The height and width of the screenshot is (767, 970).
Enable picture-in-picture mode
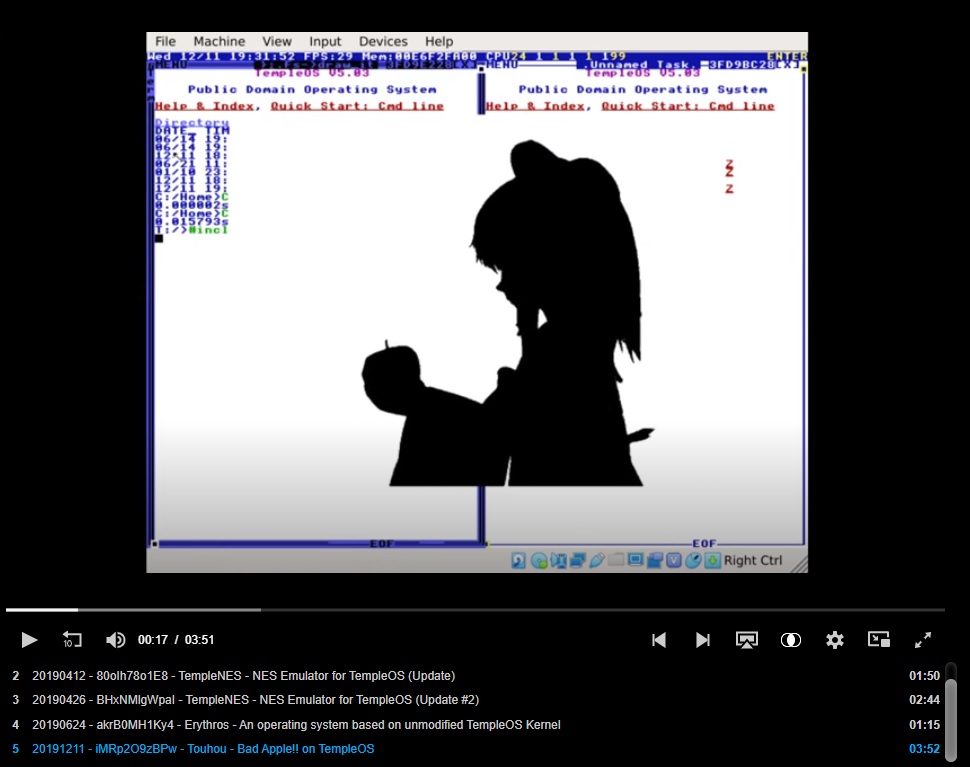[879, 640]
